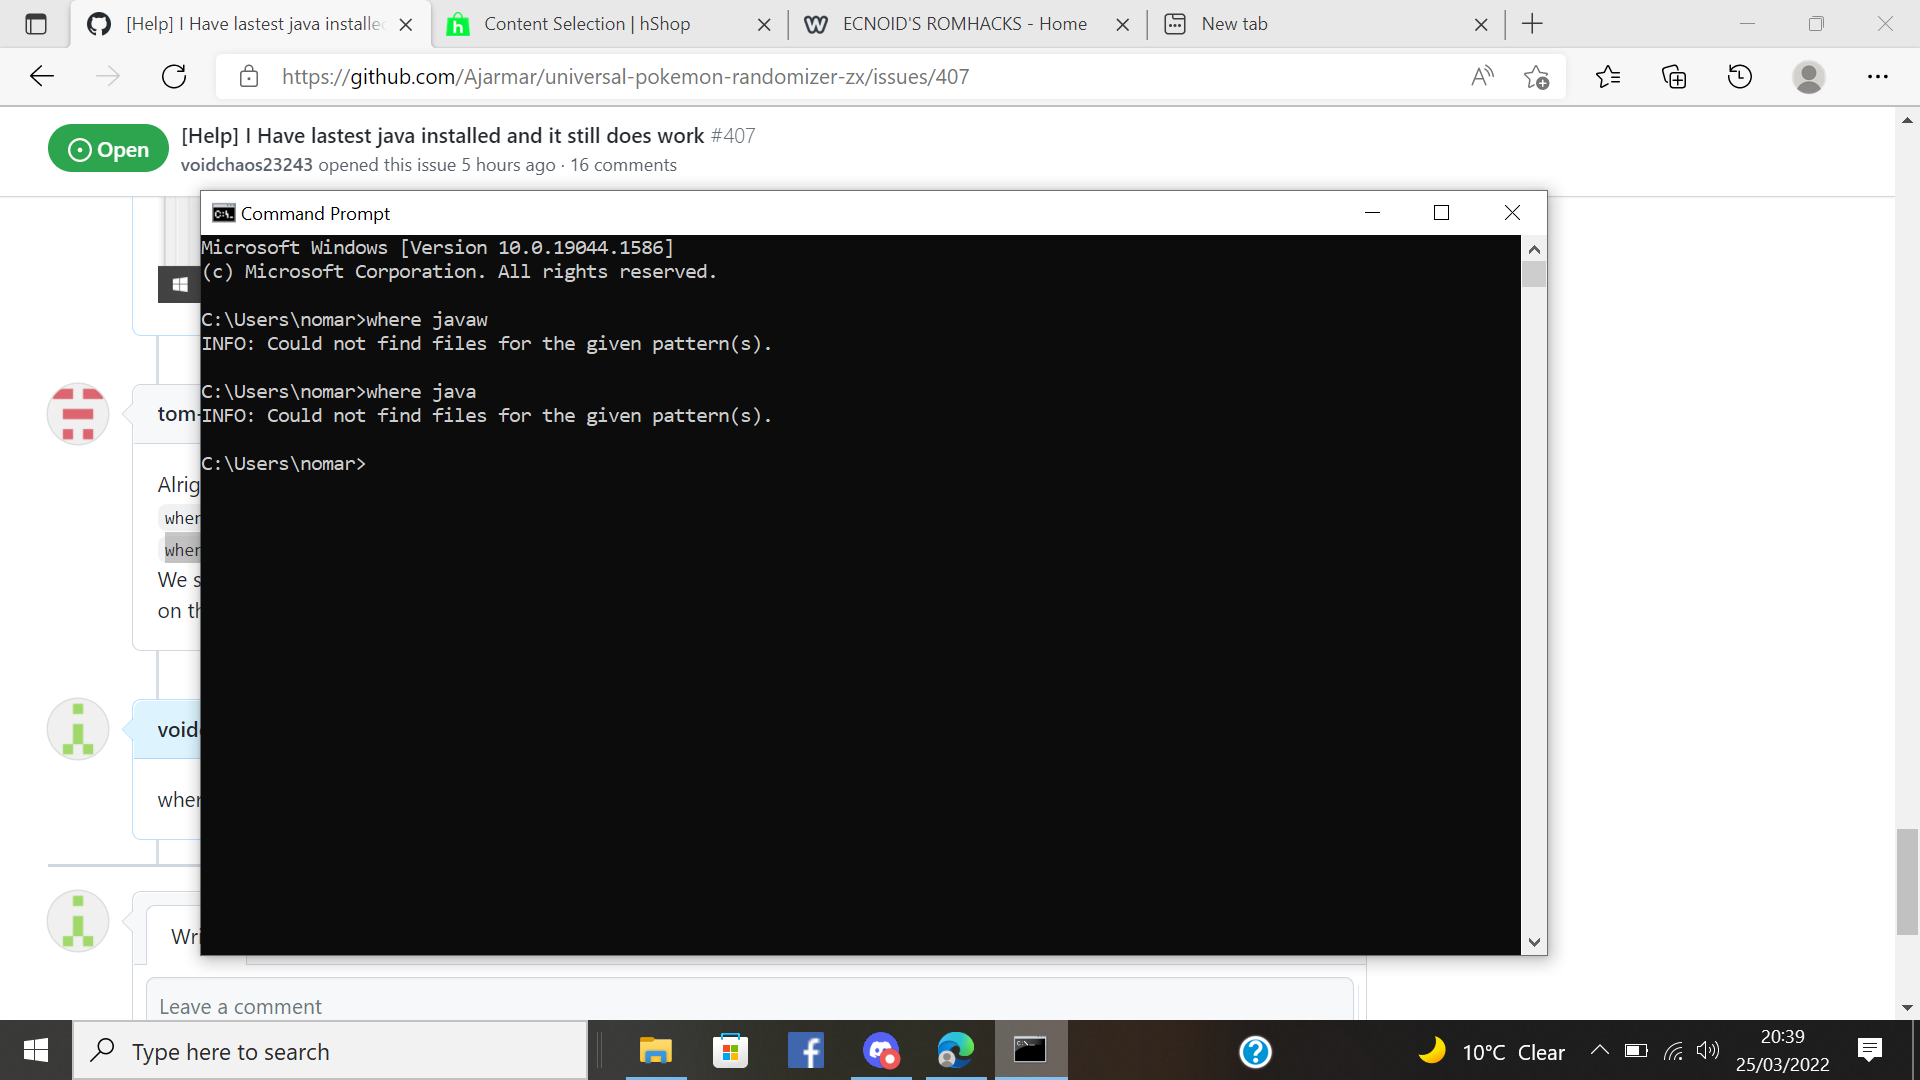Image resolution: width=1920 pixels, height=1080 pixels.
Task: Open the tab actions menu
Action: (36, 23)
